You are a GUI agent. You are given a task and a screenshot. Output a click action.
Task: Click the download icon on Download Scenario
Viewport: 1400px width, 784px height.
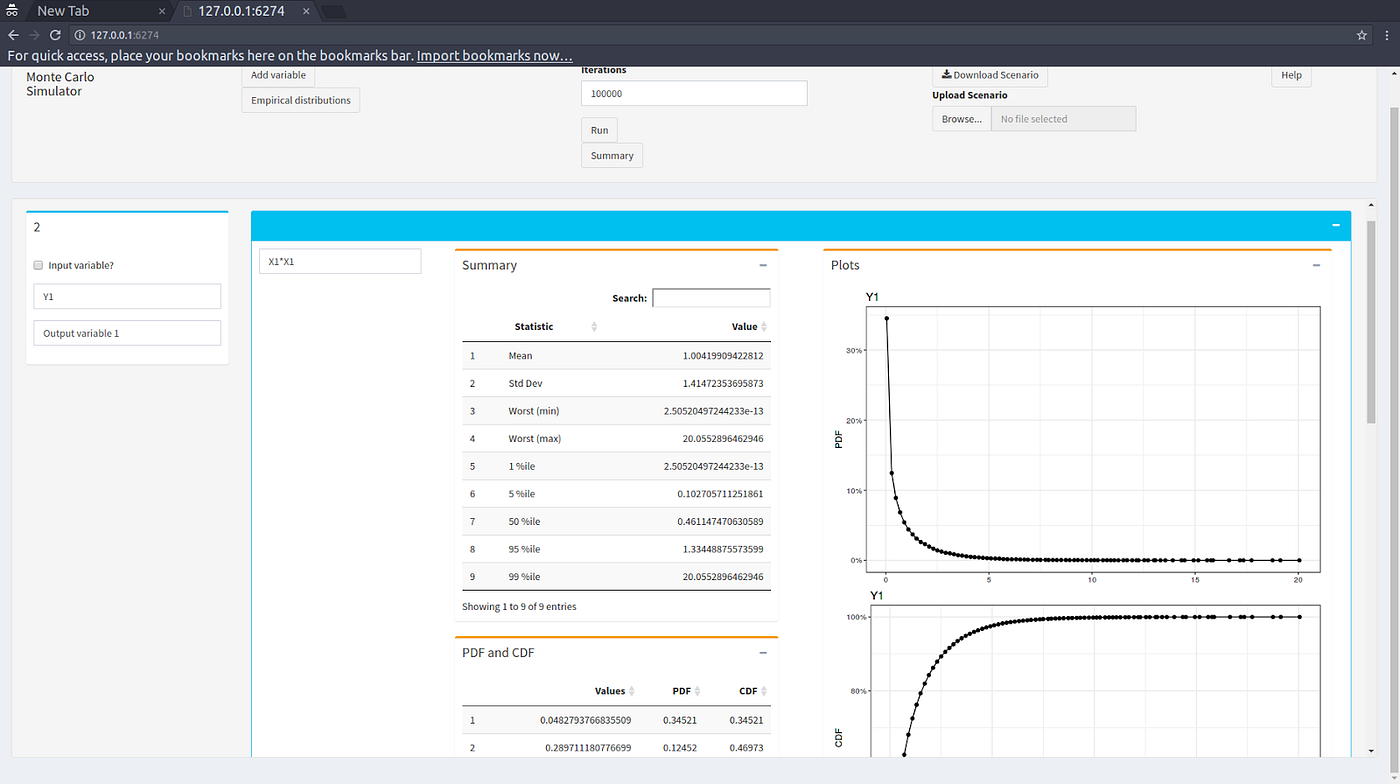coord(946,74)
